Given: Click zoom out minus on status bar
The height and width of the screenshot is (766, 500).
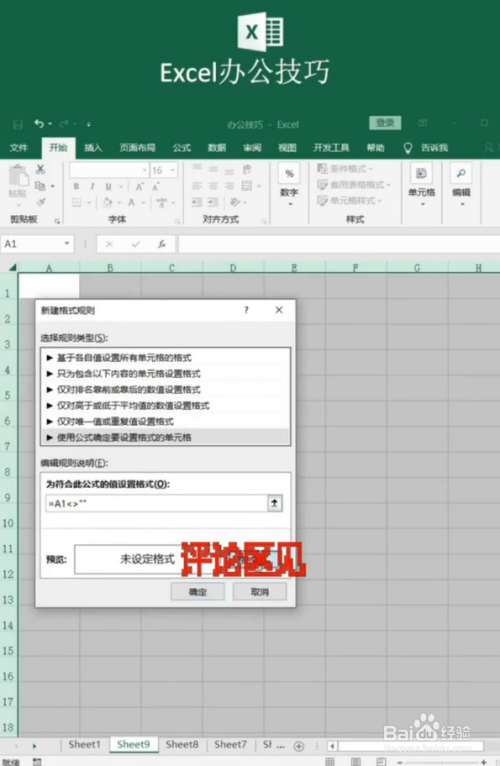Looking at the screenshot, I should (400, 762).
